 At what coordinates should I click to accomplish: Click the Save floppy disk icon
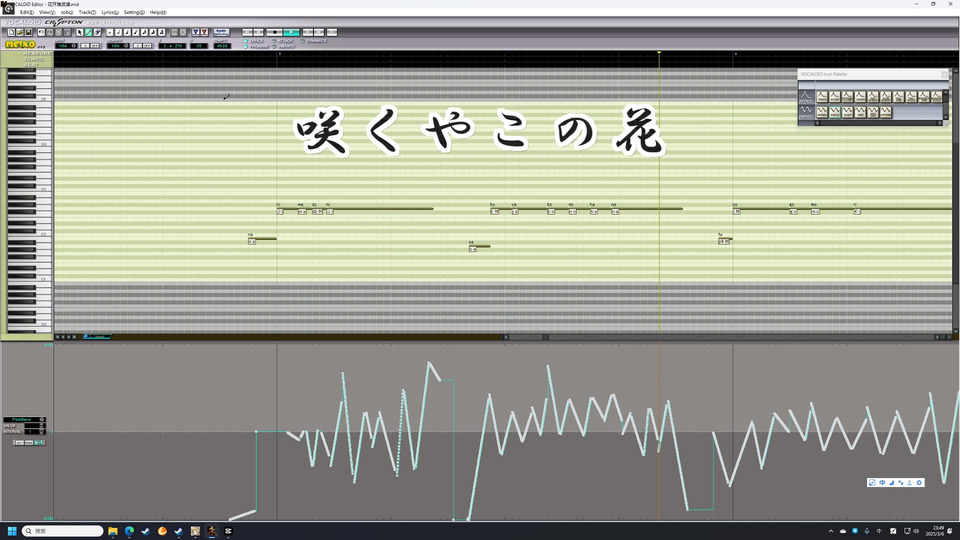(28, 32)
